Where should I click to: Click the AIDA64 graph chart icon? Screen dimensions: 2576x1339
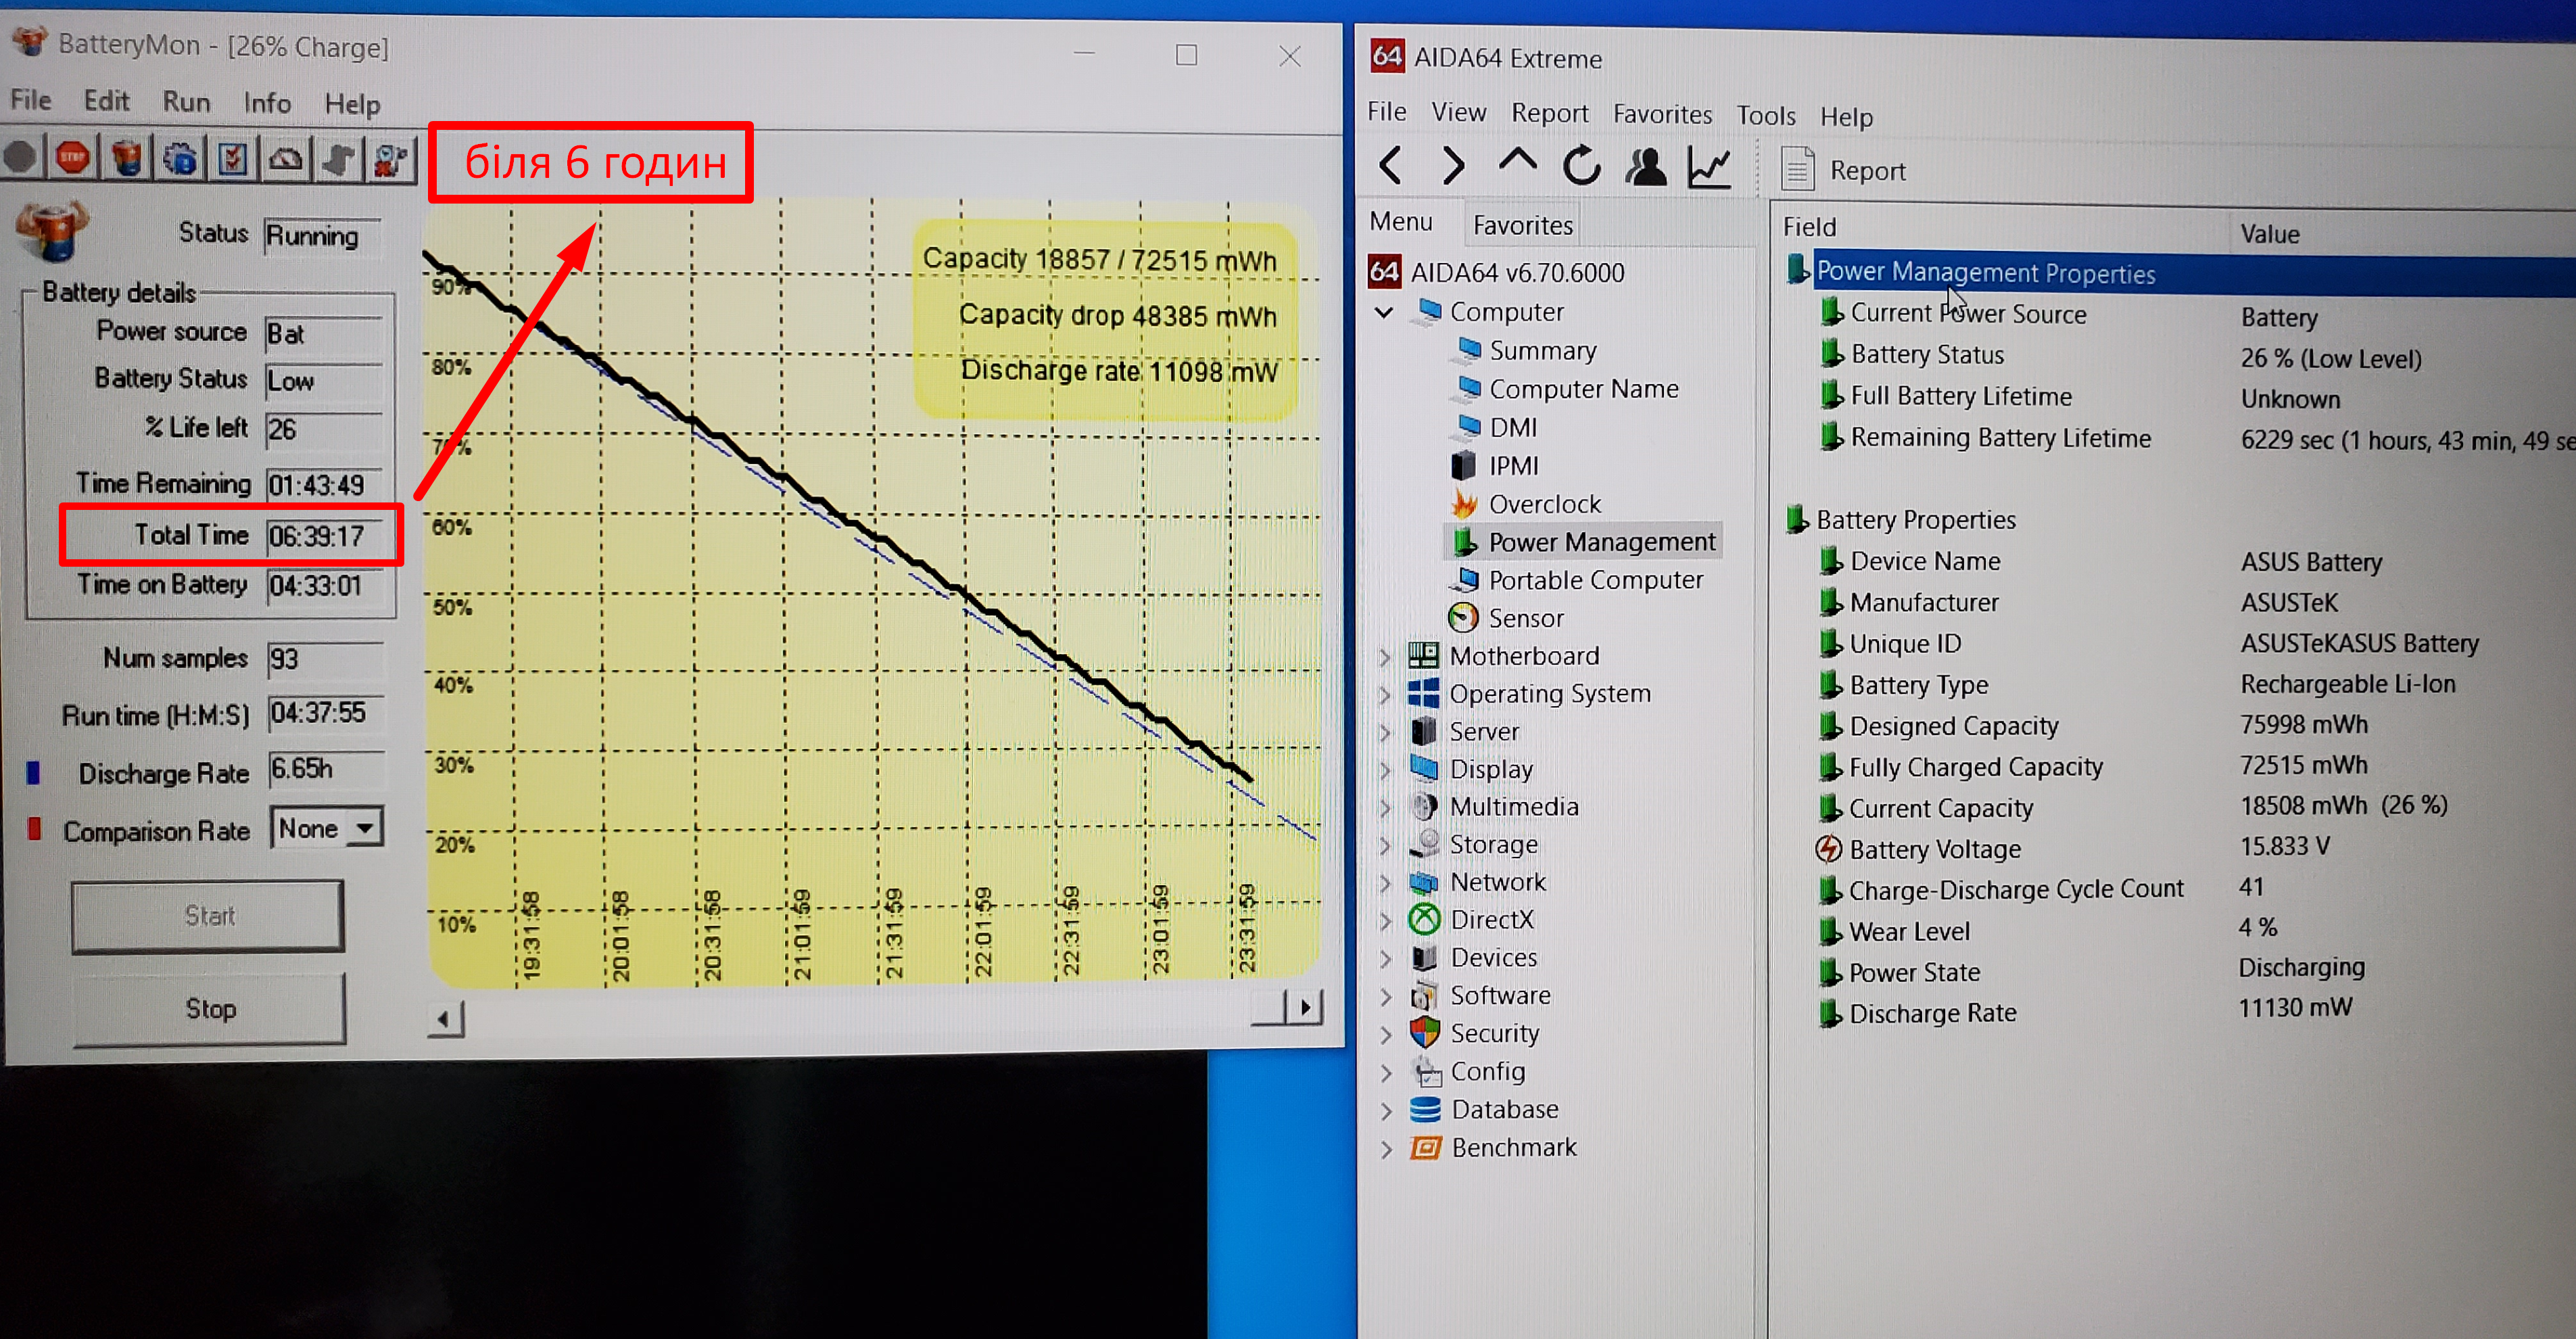[1709, 166]
